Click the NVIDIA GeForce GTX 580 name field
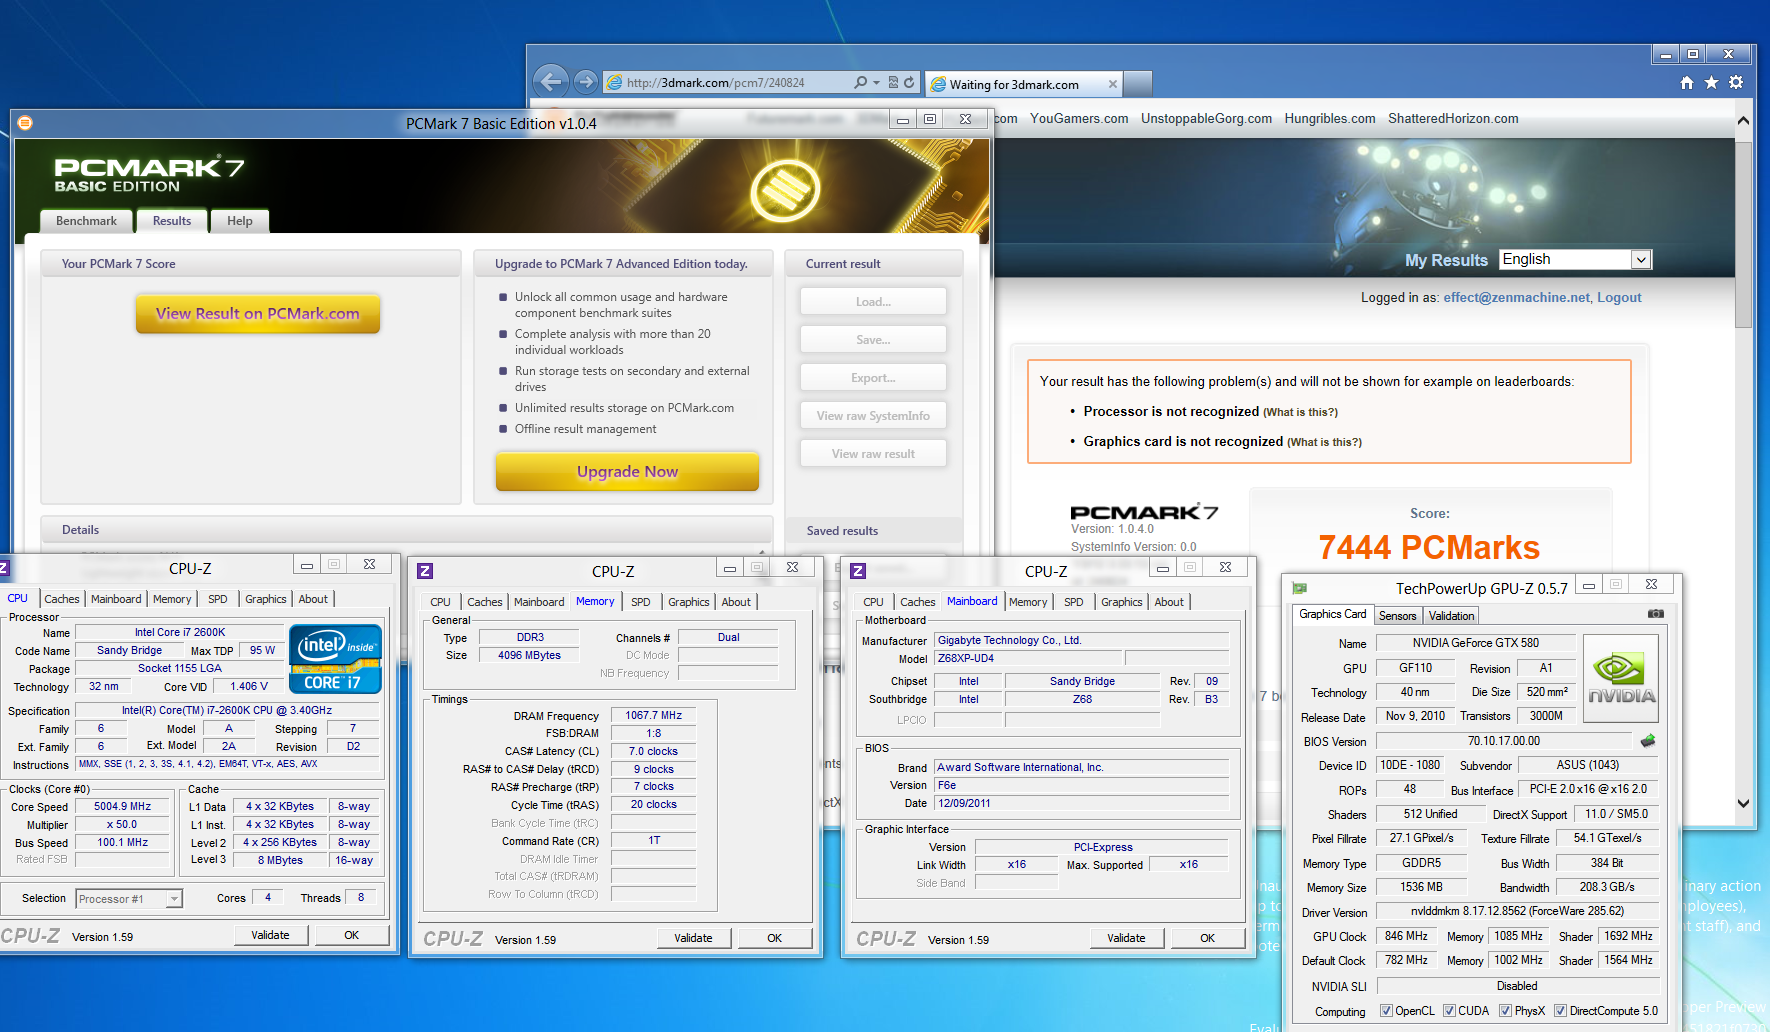 coord(1475,643)
